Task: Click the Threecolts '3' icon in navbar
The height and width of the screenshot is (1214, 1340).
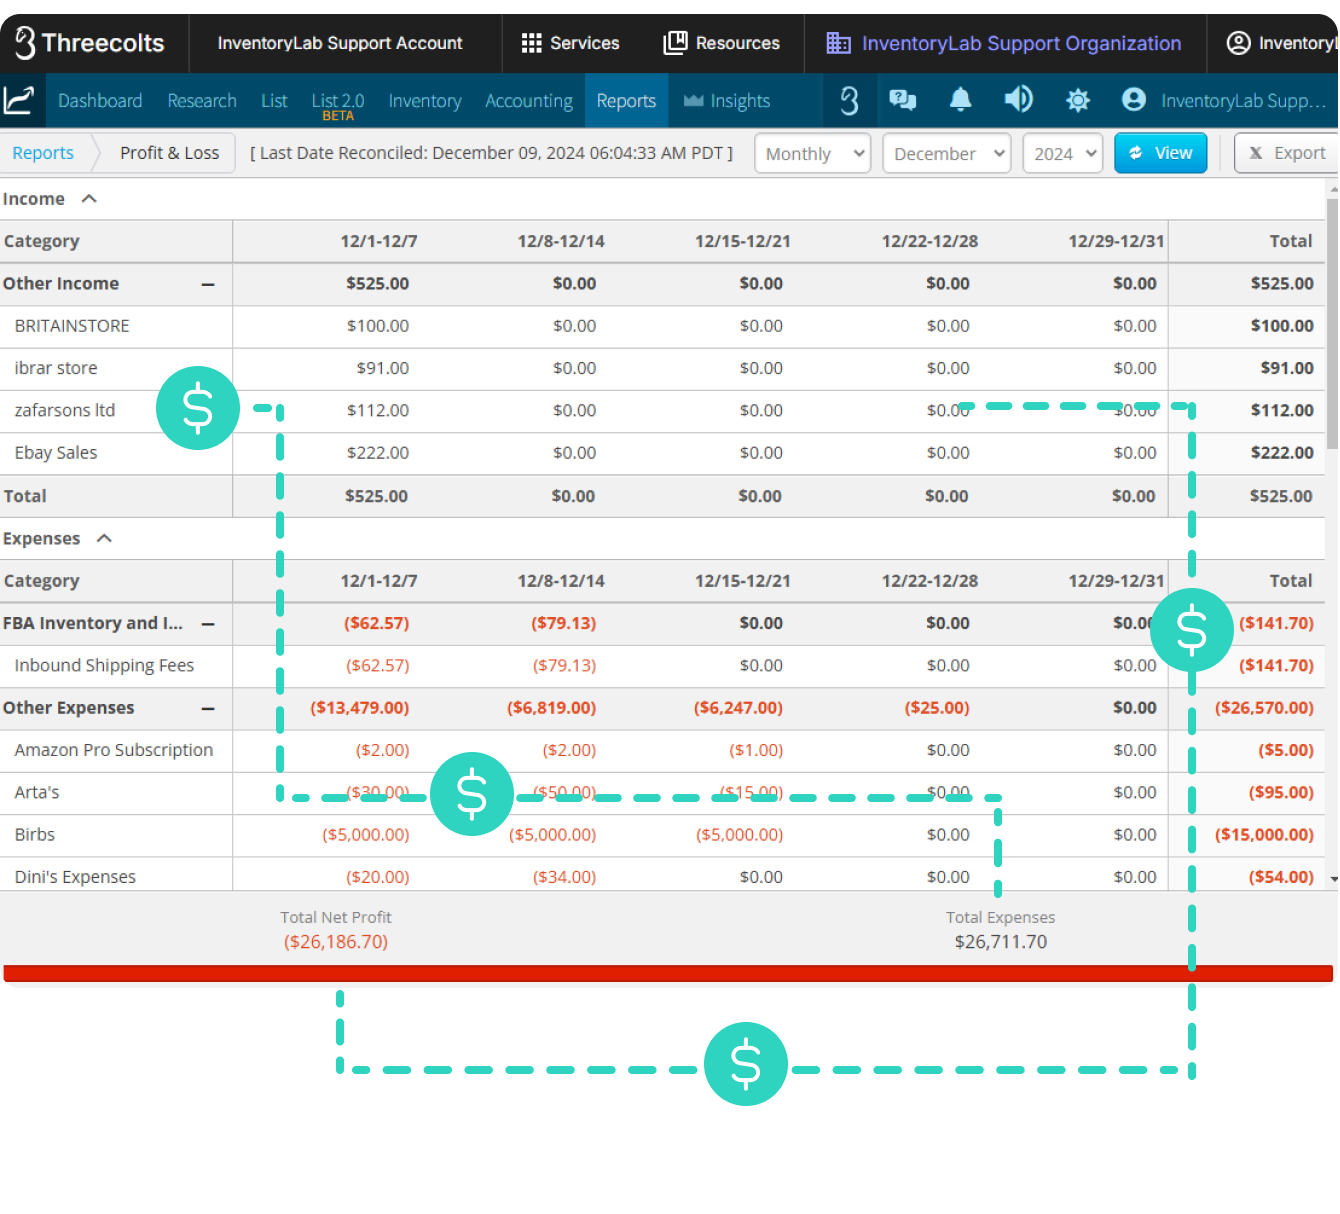Action: click(x=849, y=100)
